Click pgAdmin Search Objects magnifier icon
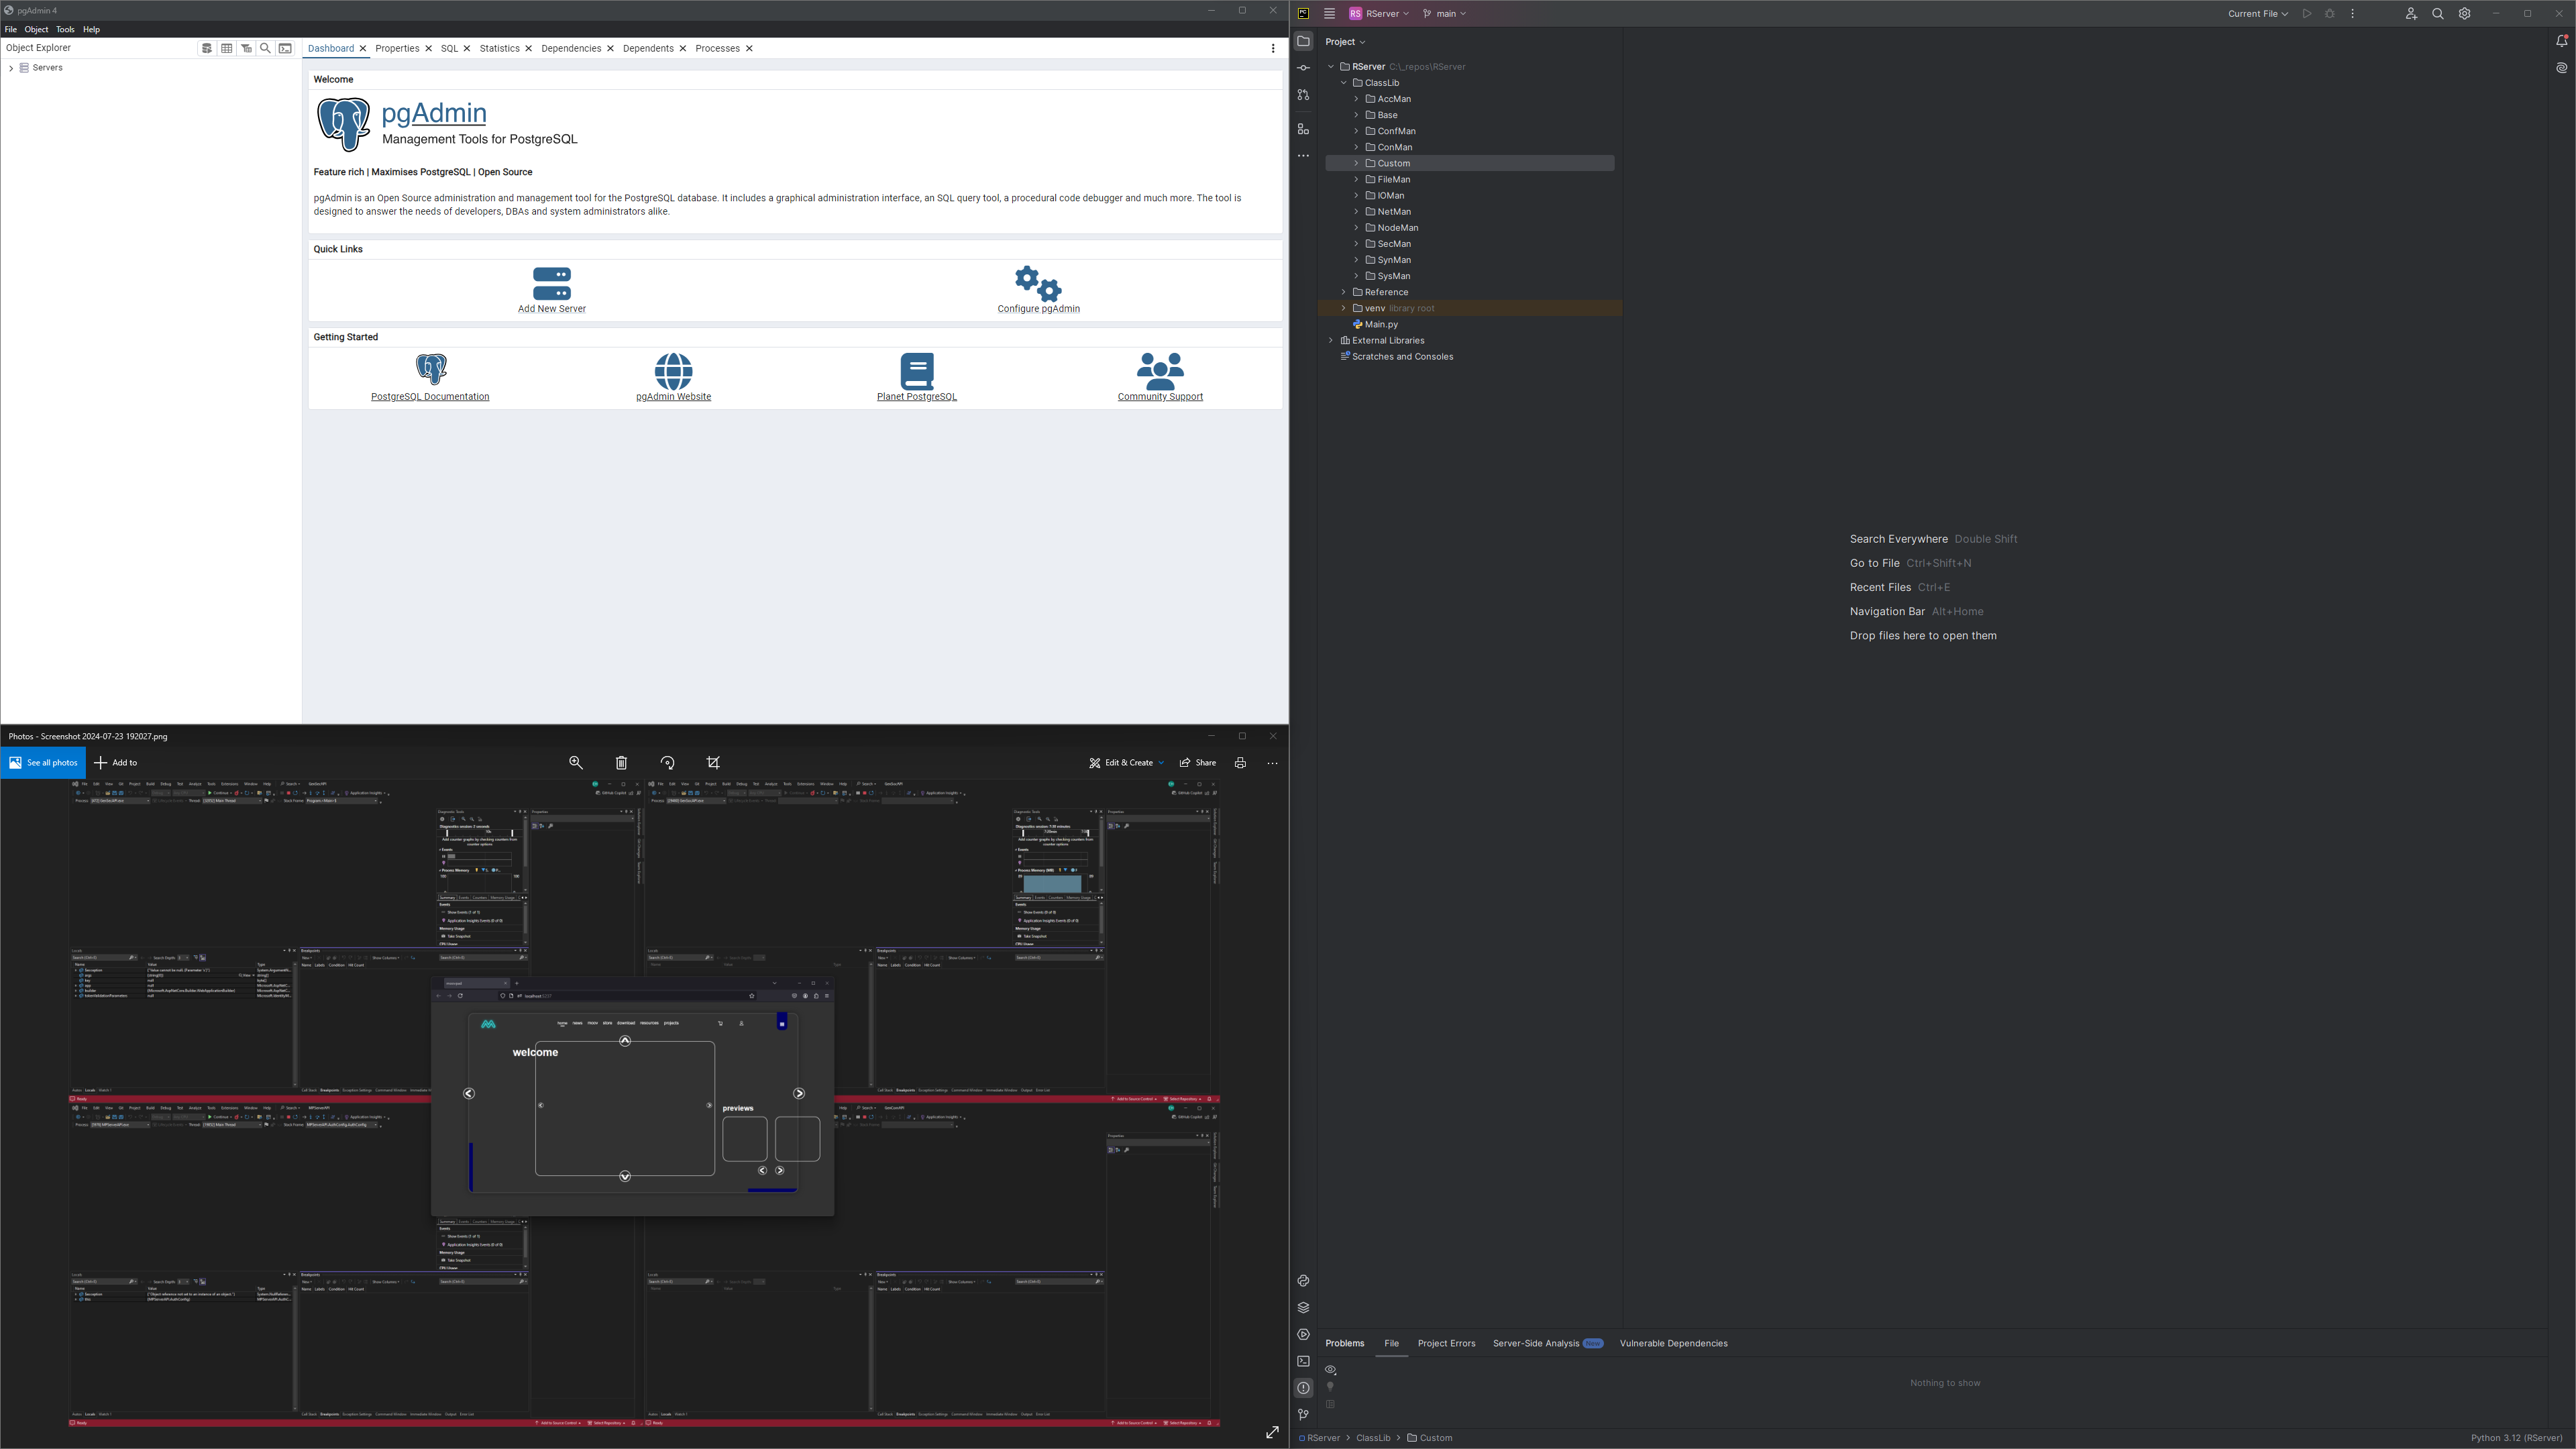Screen dimensions: 2576x1449 pyautogui.click(x=265, y=48)
